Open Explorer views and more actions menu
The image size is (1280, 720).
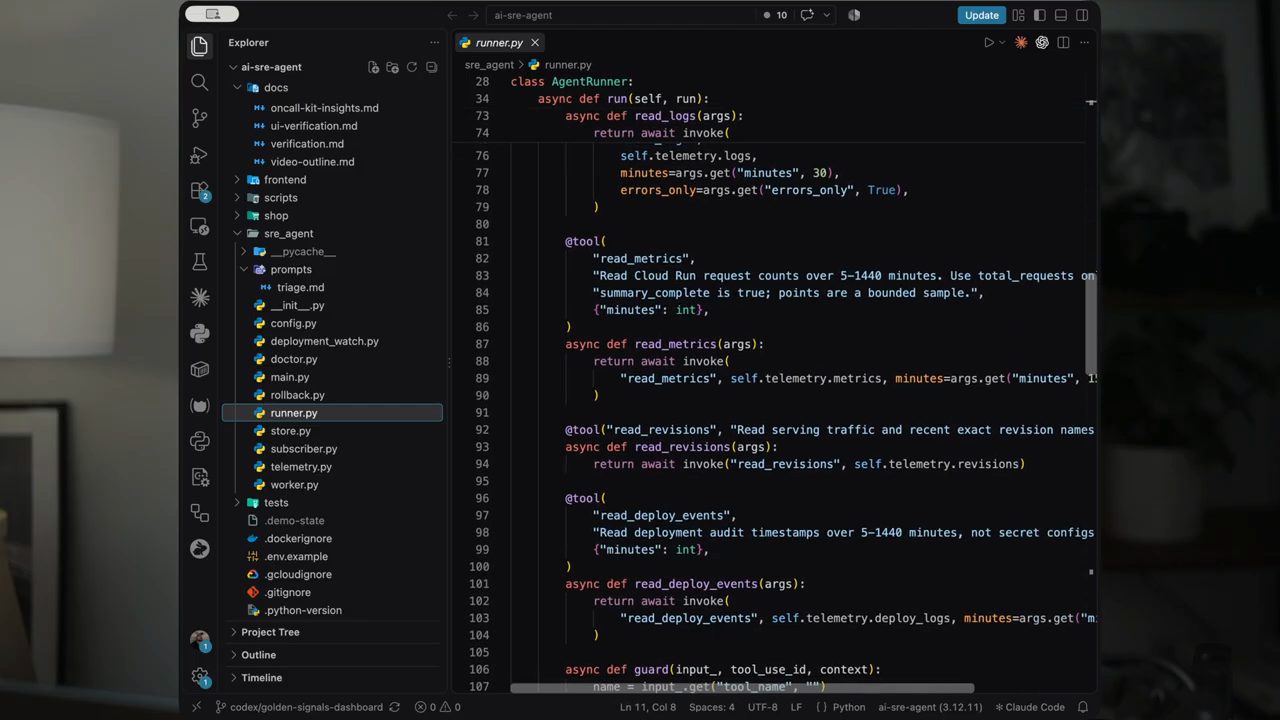(434, 42)
